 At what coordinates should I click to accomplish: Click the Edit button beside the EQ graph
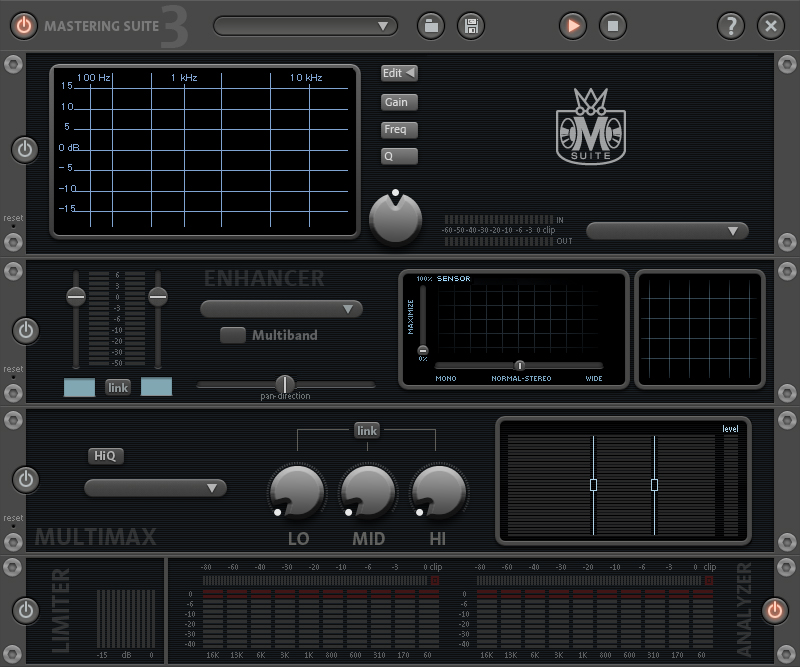[399, 73]
